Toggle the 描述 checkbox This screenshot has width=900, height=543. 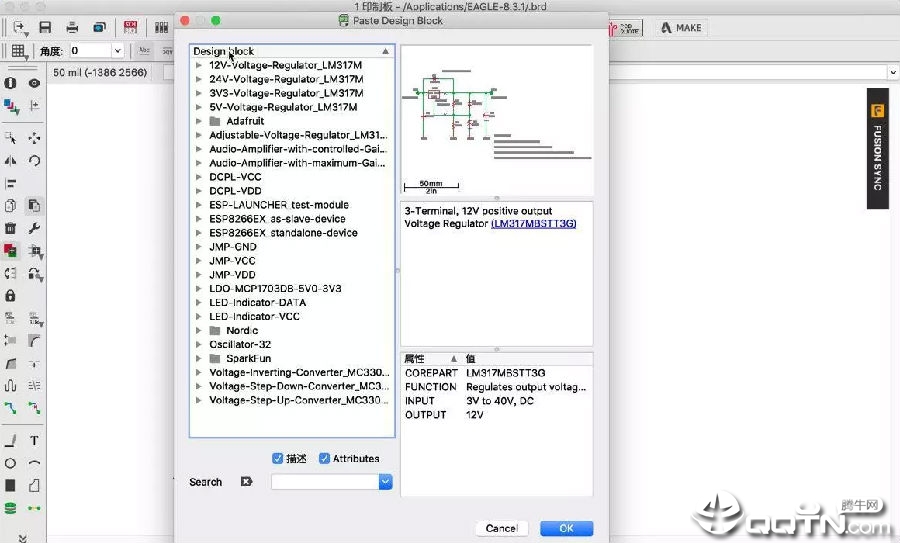click(x=277, y=458)
